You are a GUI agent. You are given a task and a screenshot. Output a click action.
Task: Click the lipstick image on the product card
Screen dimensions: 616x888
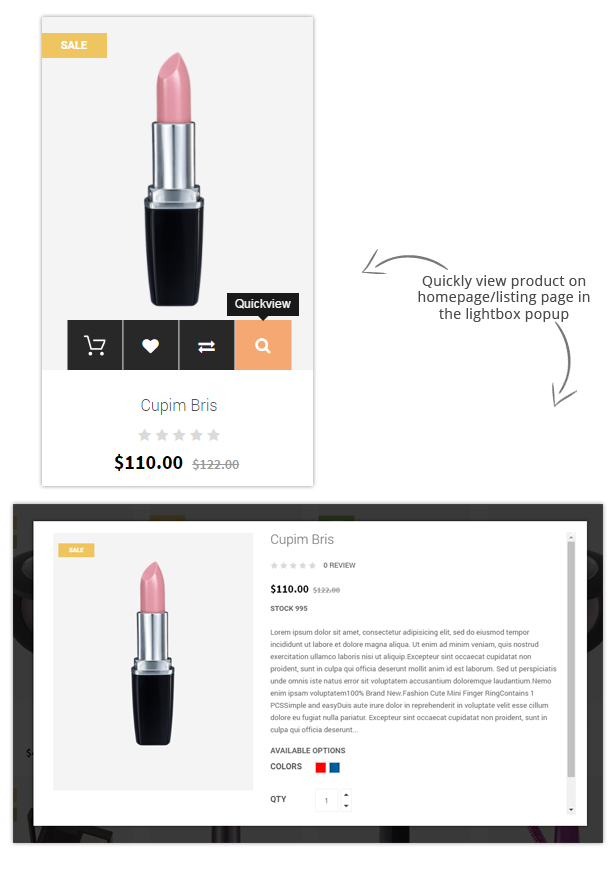point(175,179)
